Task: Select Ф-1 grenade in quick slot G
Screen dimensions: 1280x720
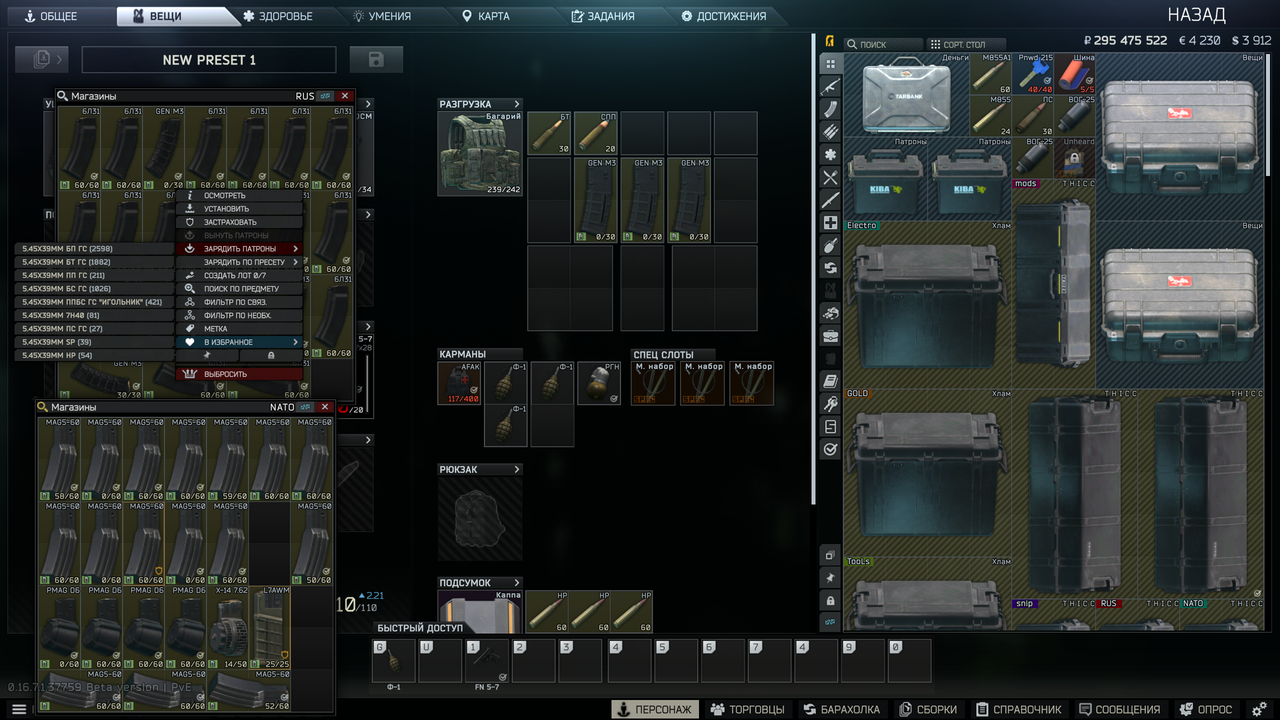Action: (x=392, y=661)
